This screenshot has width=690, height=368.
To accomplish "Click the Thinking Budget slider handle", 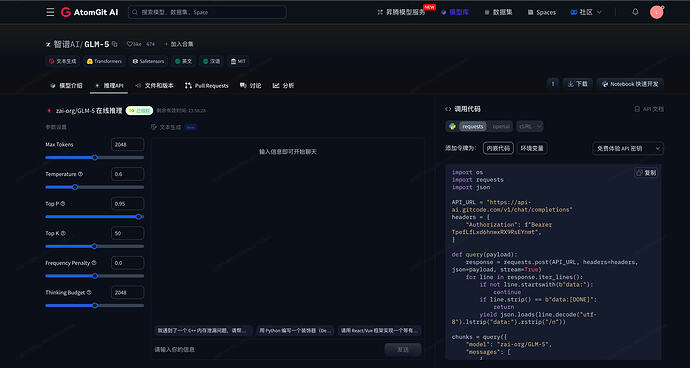I will point(95,305).
